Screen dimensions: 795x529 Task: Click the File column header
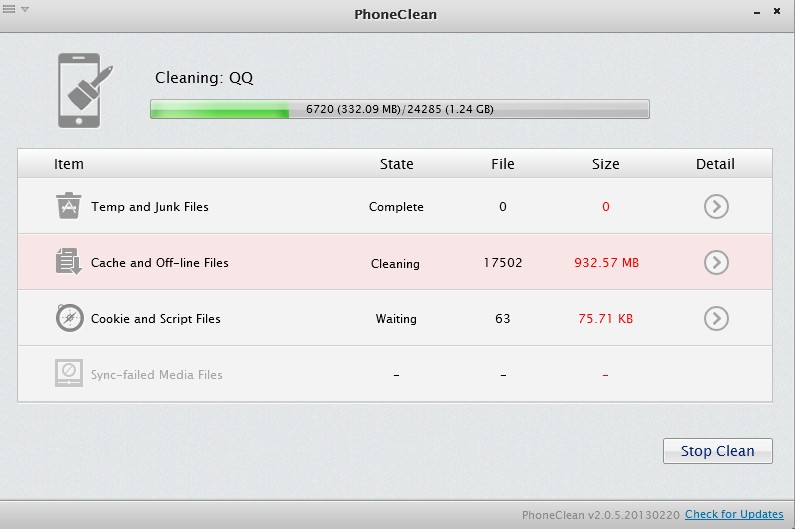502,164
